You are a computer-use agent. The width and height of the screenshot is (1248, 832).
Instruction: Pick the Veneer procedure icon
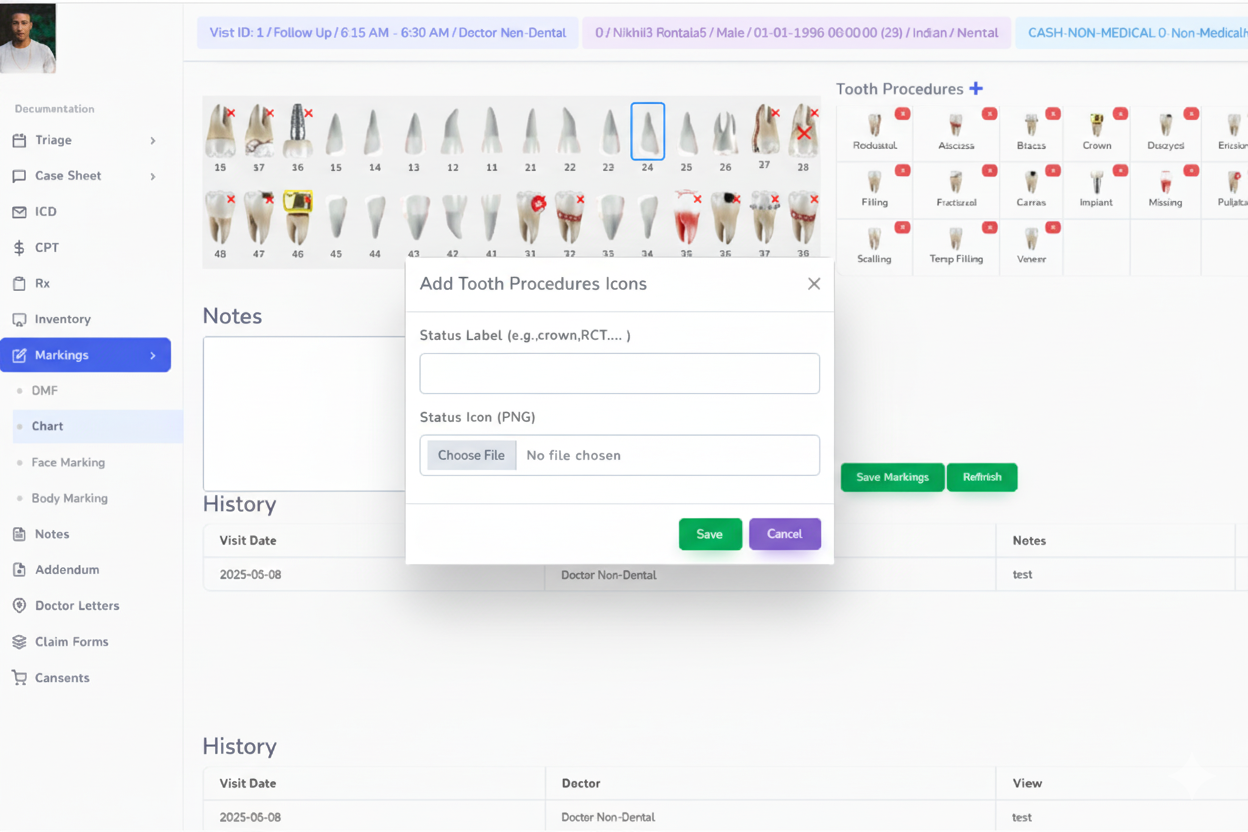pos(1031,239)
